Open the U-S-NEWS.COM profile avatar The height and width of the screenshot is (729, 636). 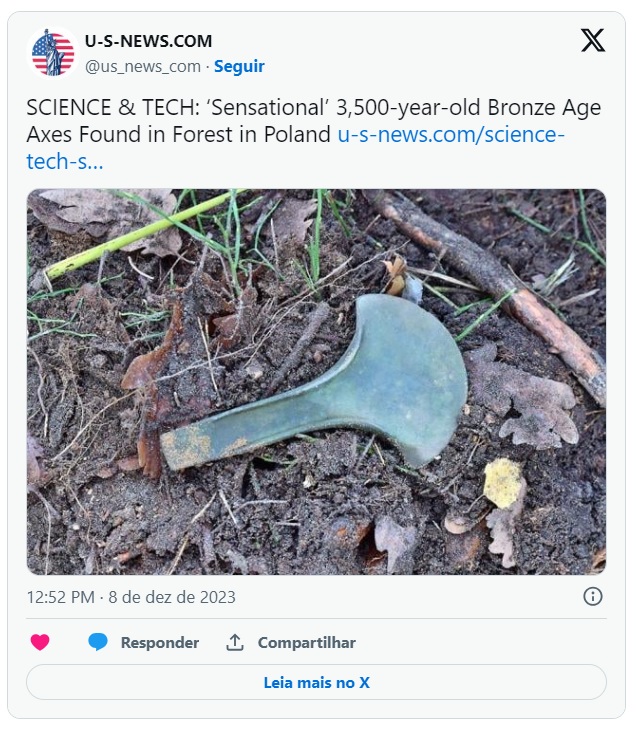coord(53,53)
